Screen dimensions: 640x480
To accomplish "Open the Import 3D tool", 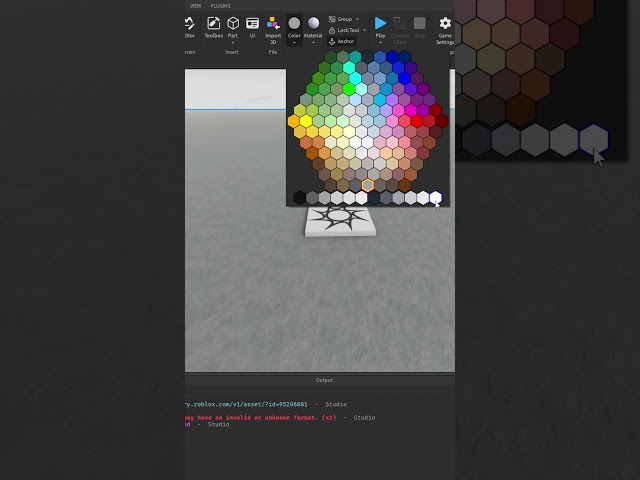I will click(273, 30).
